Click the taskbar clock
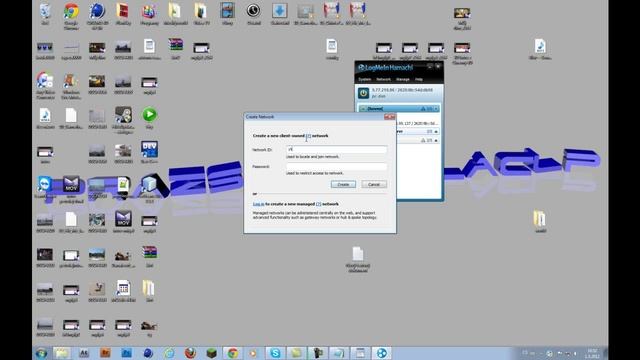640x360 pixels. click(591, 353)
